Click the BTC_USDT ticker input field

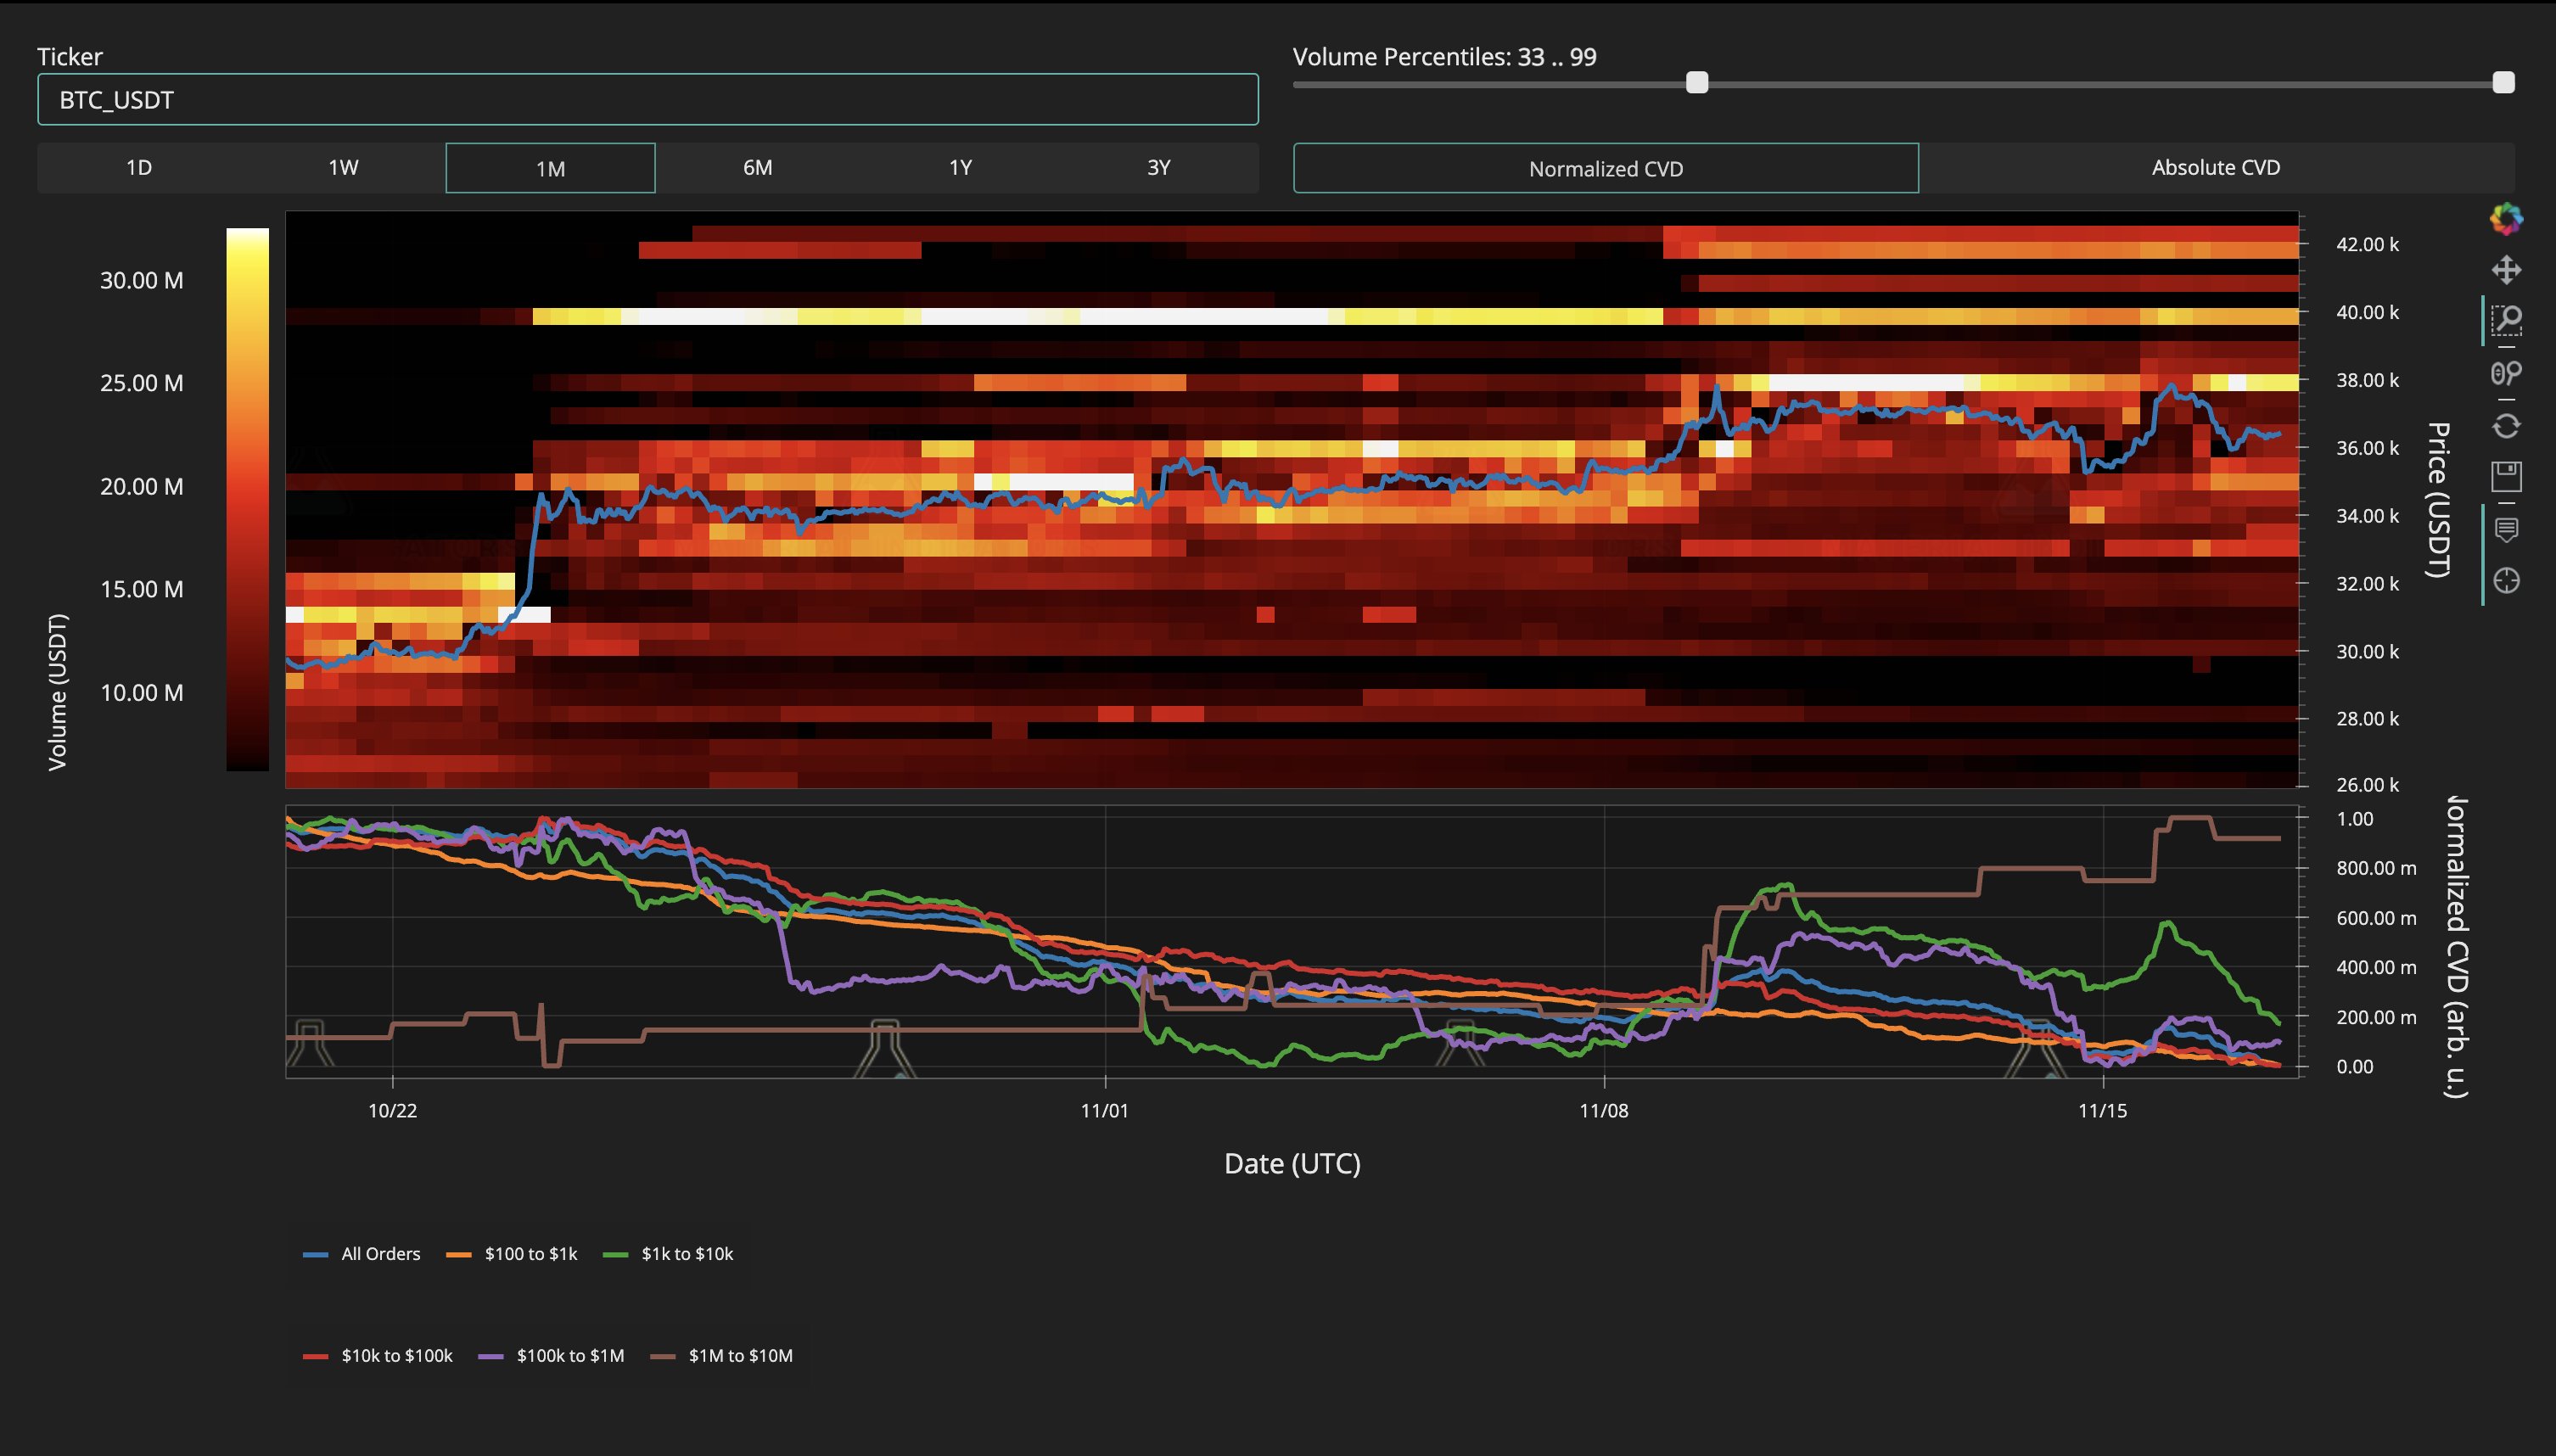pos(647,100)
